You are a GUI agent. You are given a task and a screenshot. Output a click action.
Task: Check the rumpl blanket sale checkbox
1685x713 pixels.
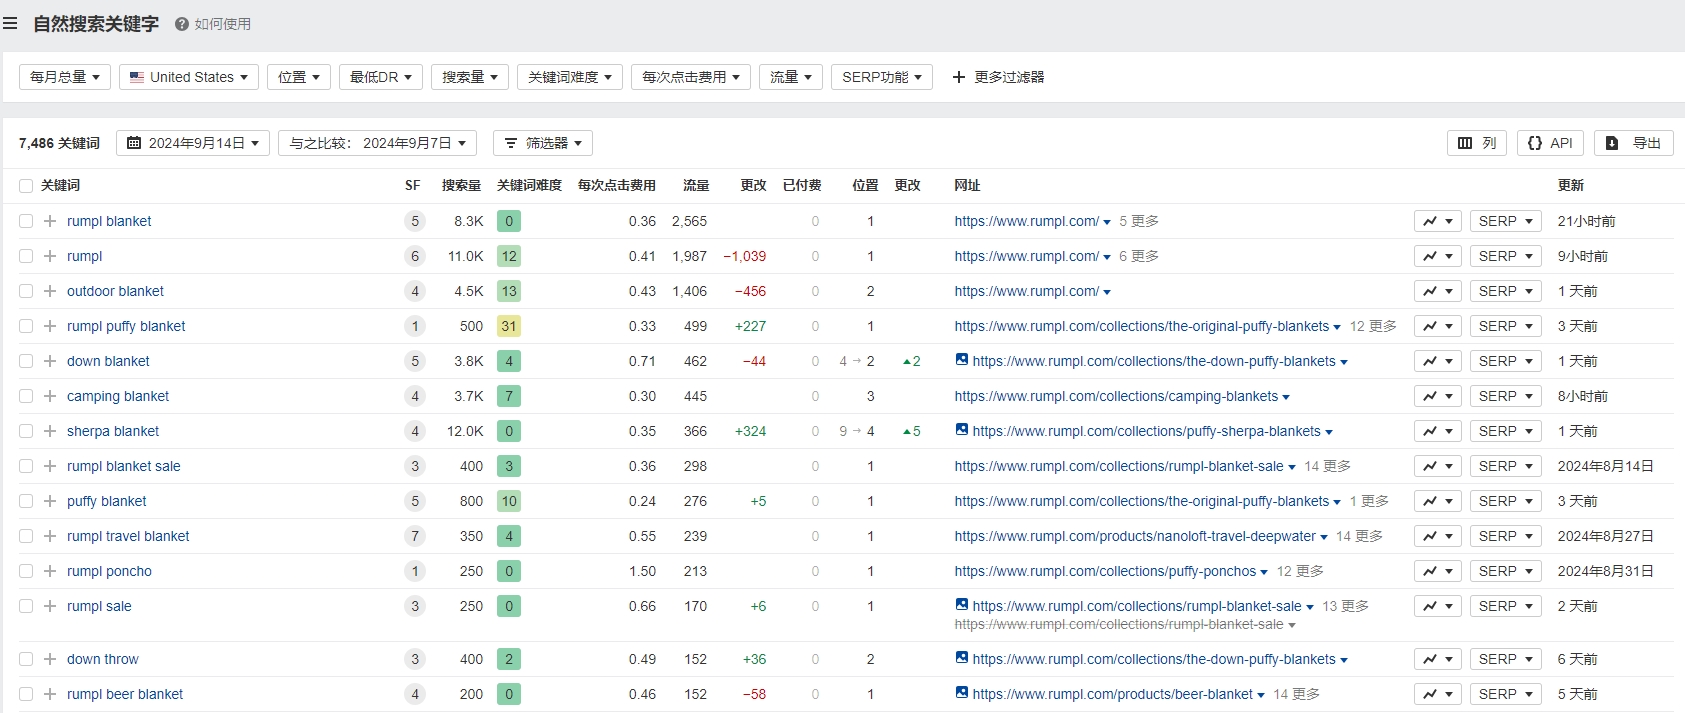click(x=26, y=466)
